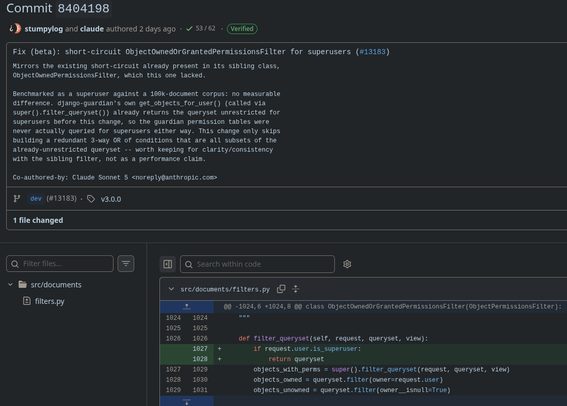
Task: Open the claude co-author profile link
Action: pos(92,29)
